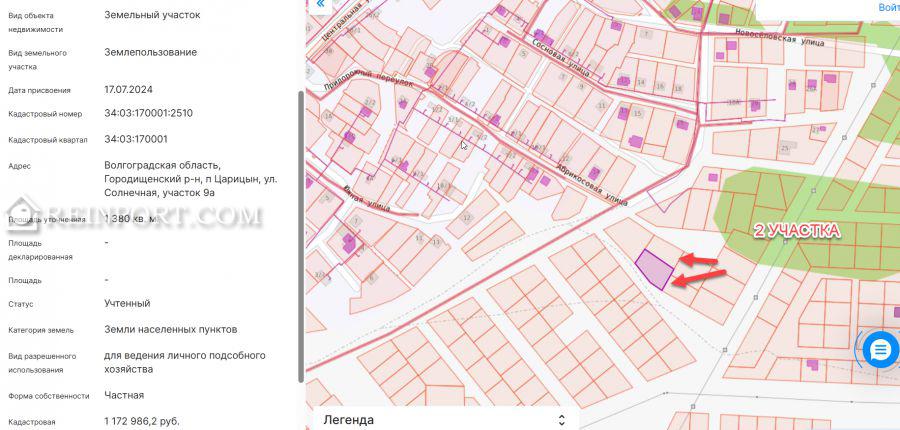Viewport: 900px width, 430px height.
Task: Click the Войти login link
Action: (x=888, y=7)
